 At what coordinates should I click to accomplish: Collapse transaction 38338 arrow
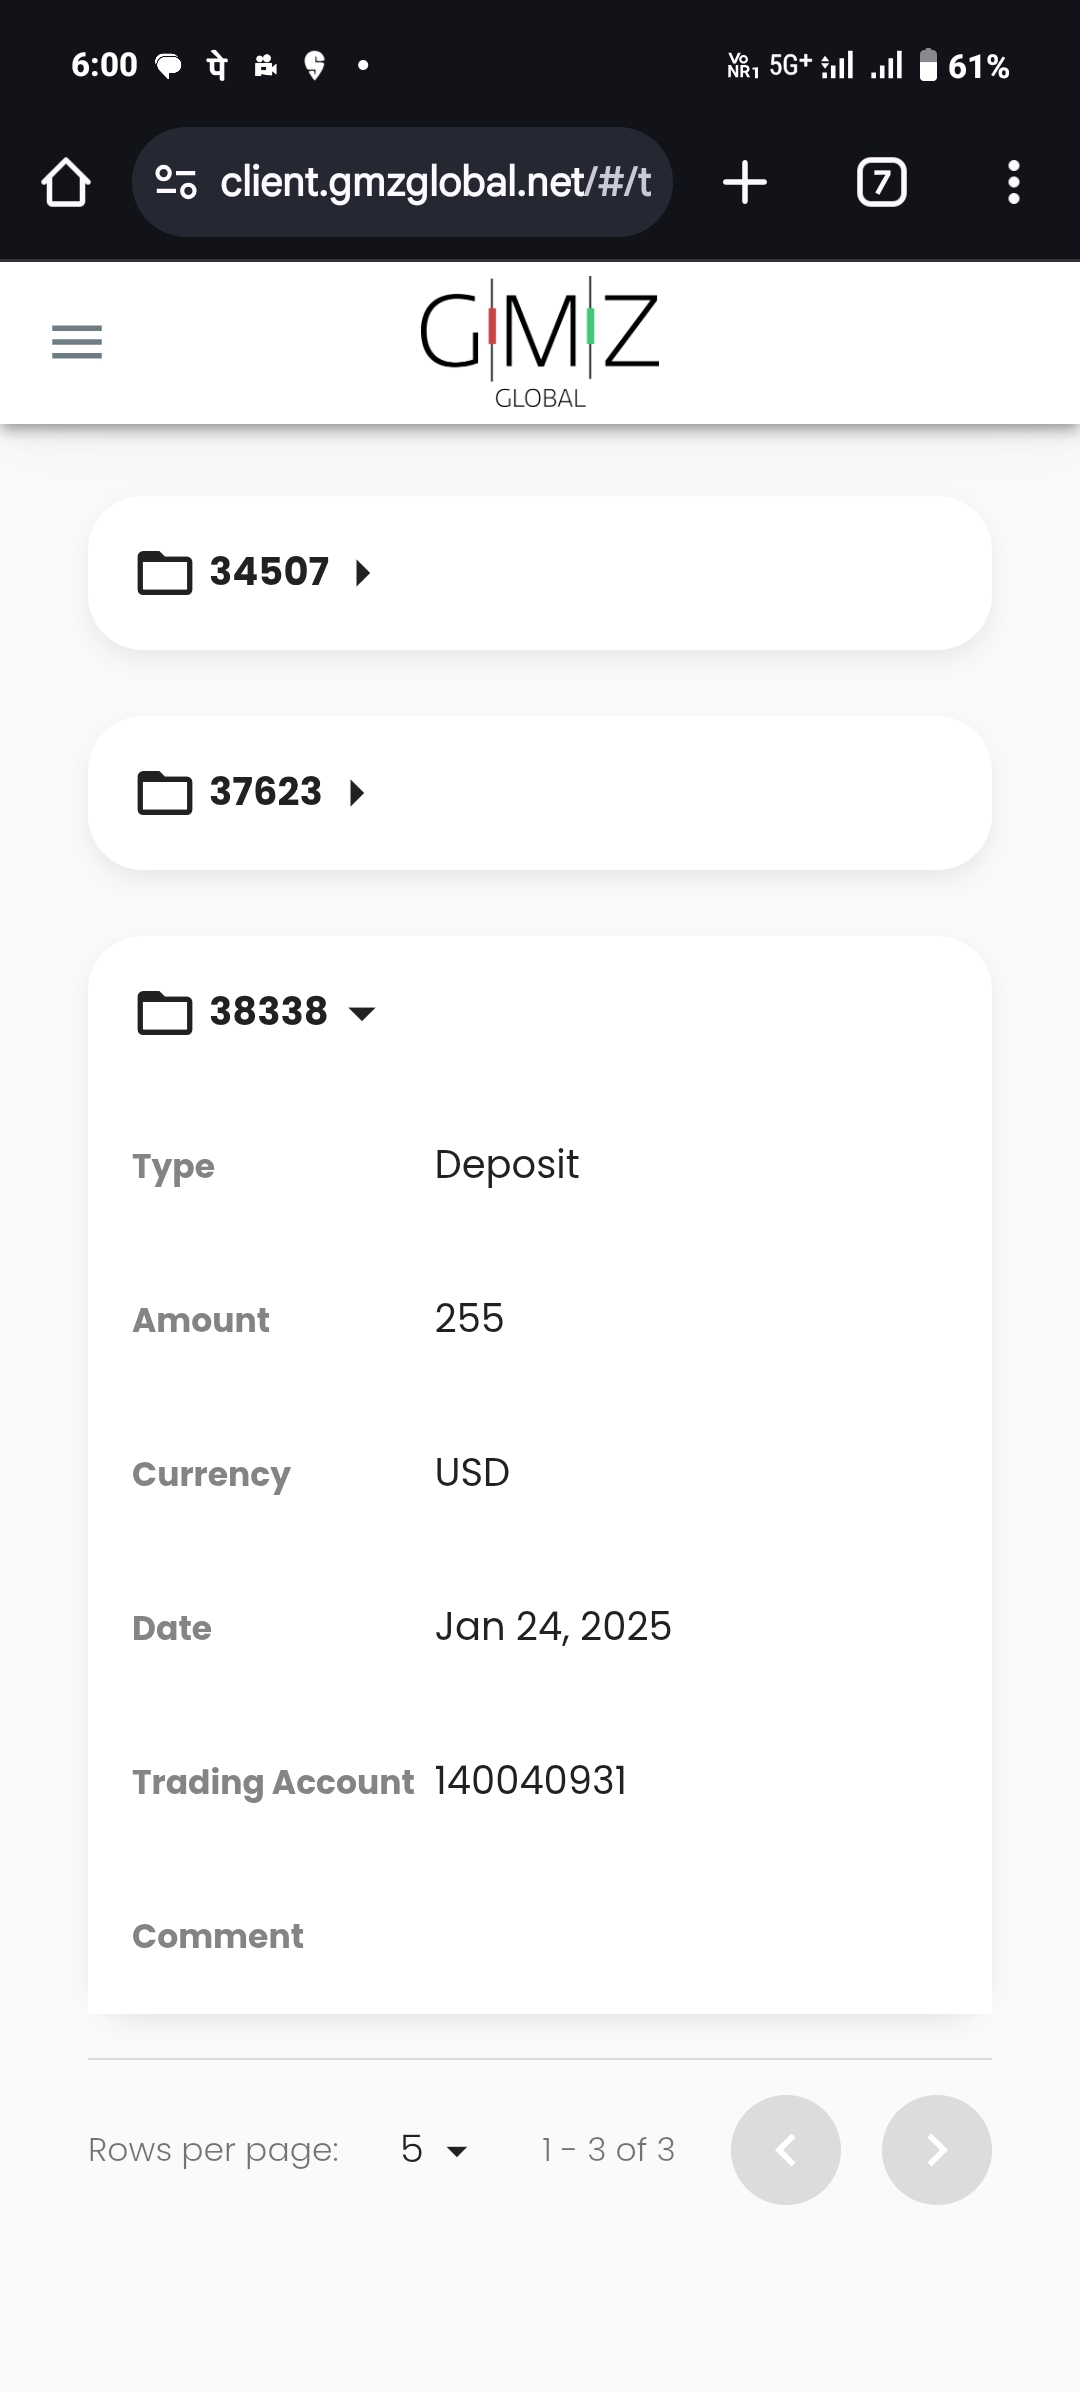coord(362,1013)
